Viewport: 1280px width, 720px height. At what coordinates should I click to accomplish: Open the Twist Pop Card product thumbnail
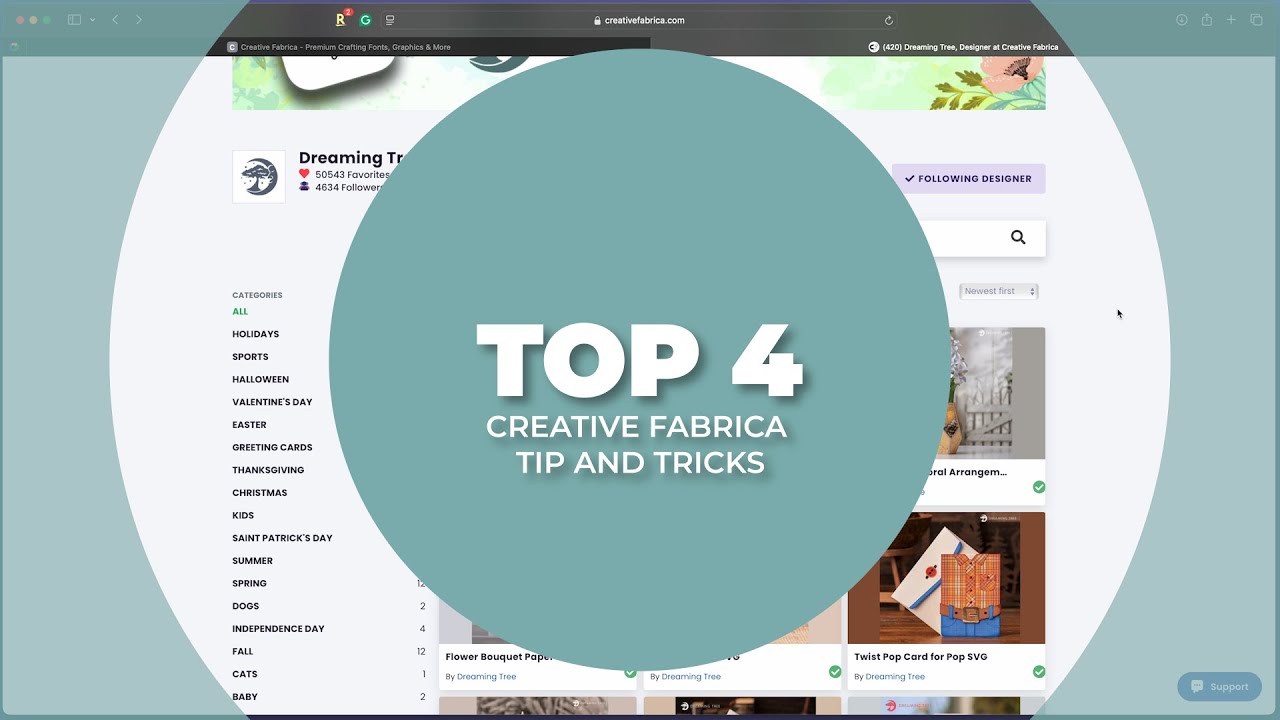(946, 578)
